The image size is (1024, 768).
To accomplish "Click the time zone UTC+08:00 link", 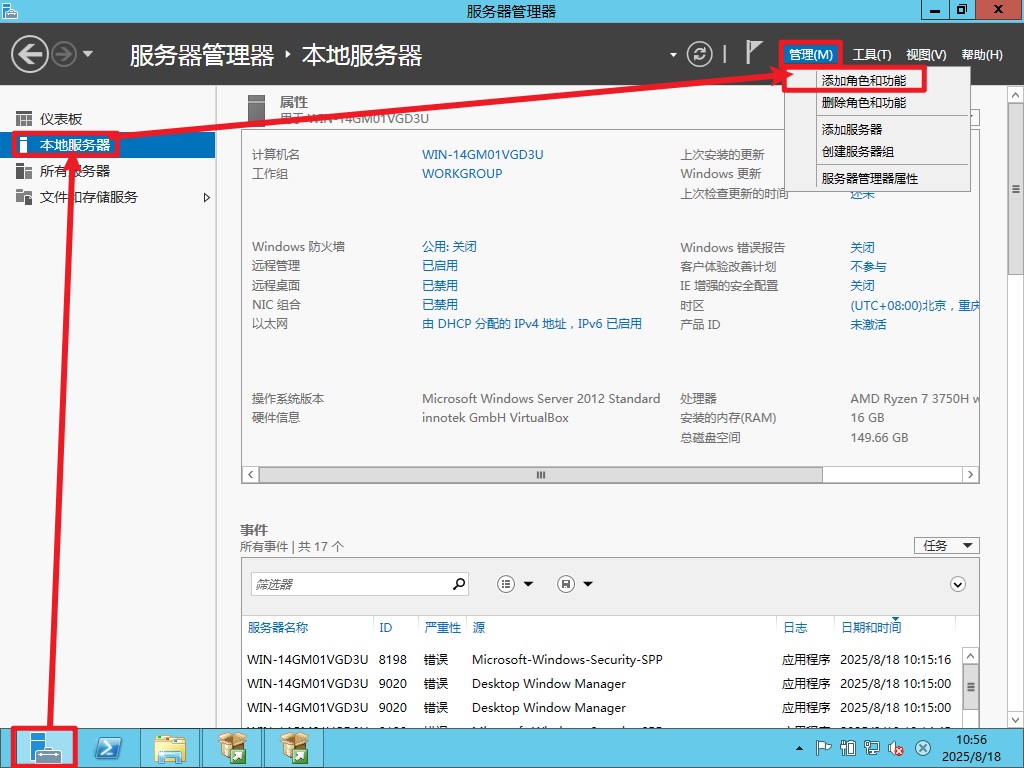I will click(x=914, y=306).
